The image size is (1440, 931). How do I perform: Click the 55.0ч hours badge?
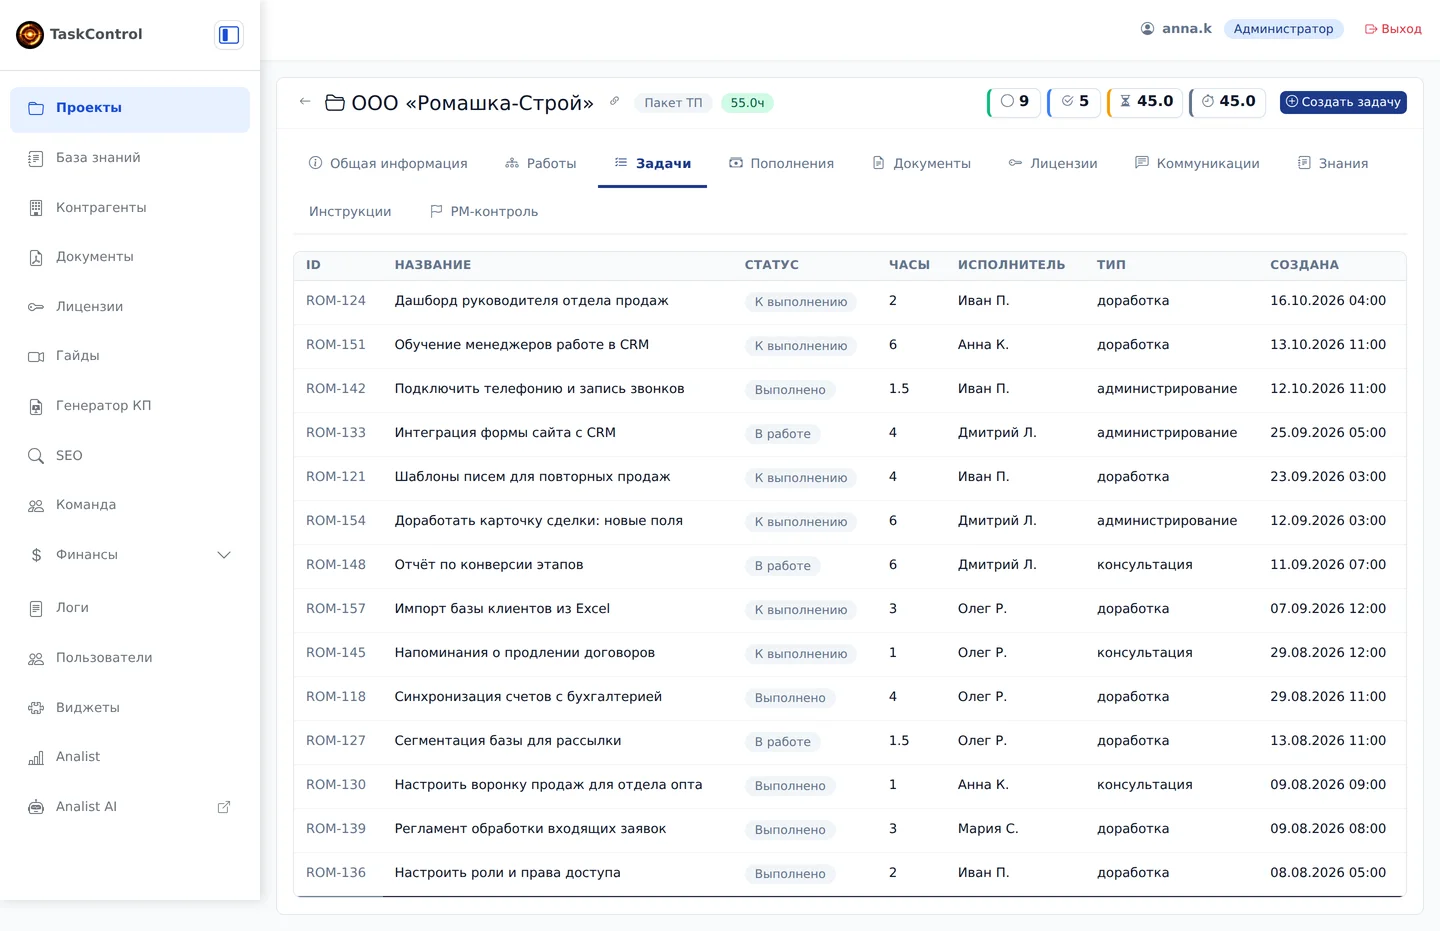tap(747, 103)
